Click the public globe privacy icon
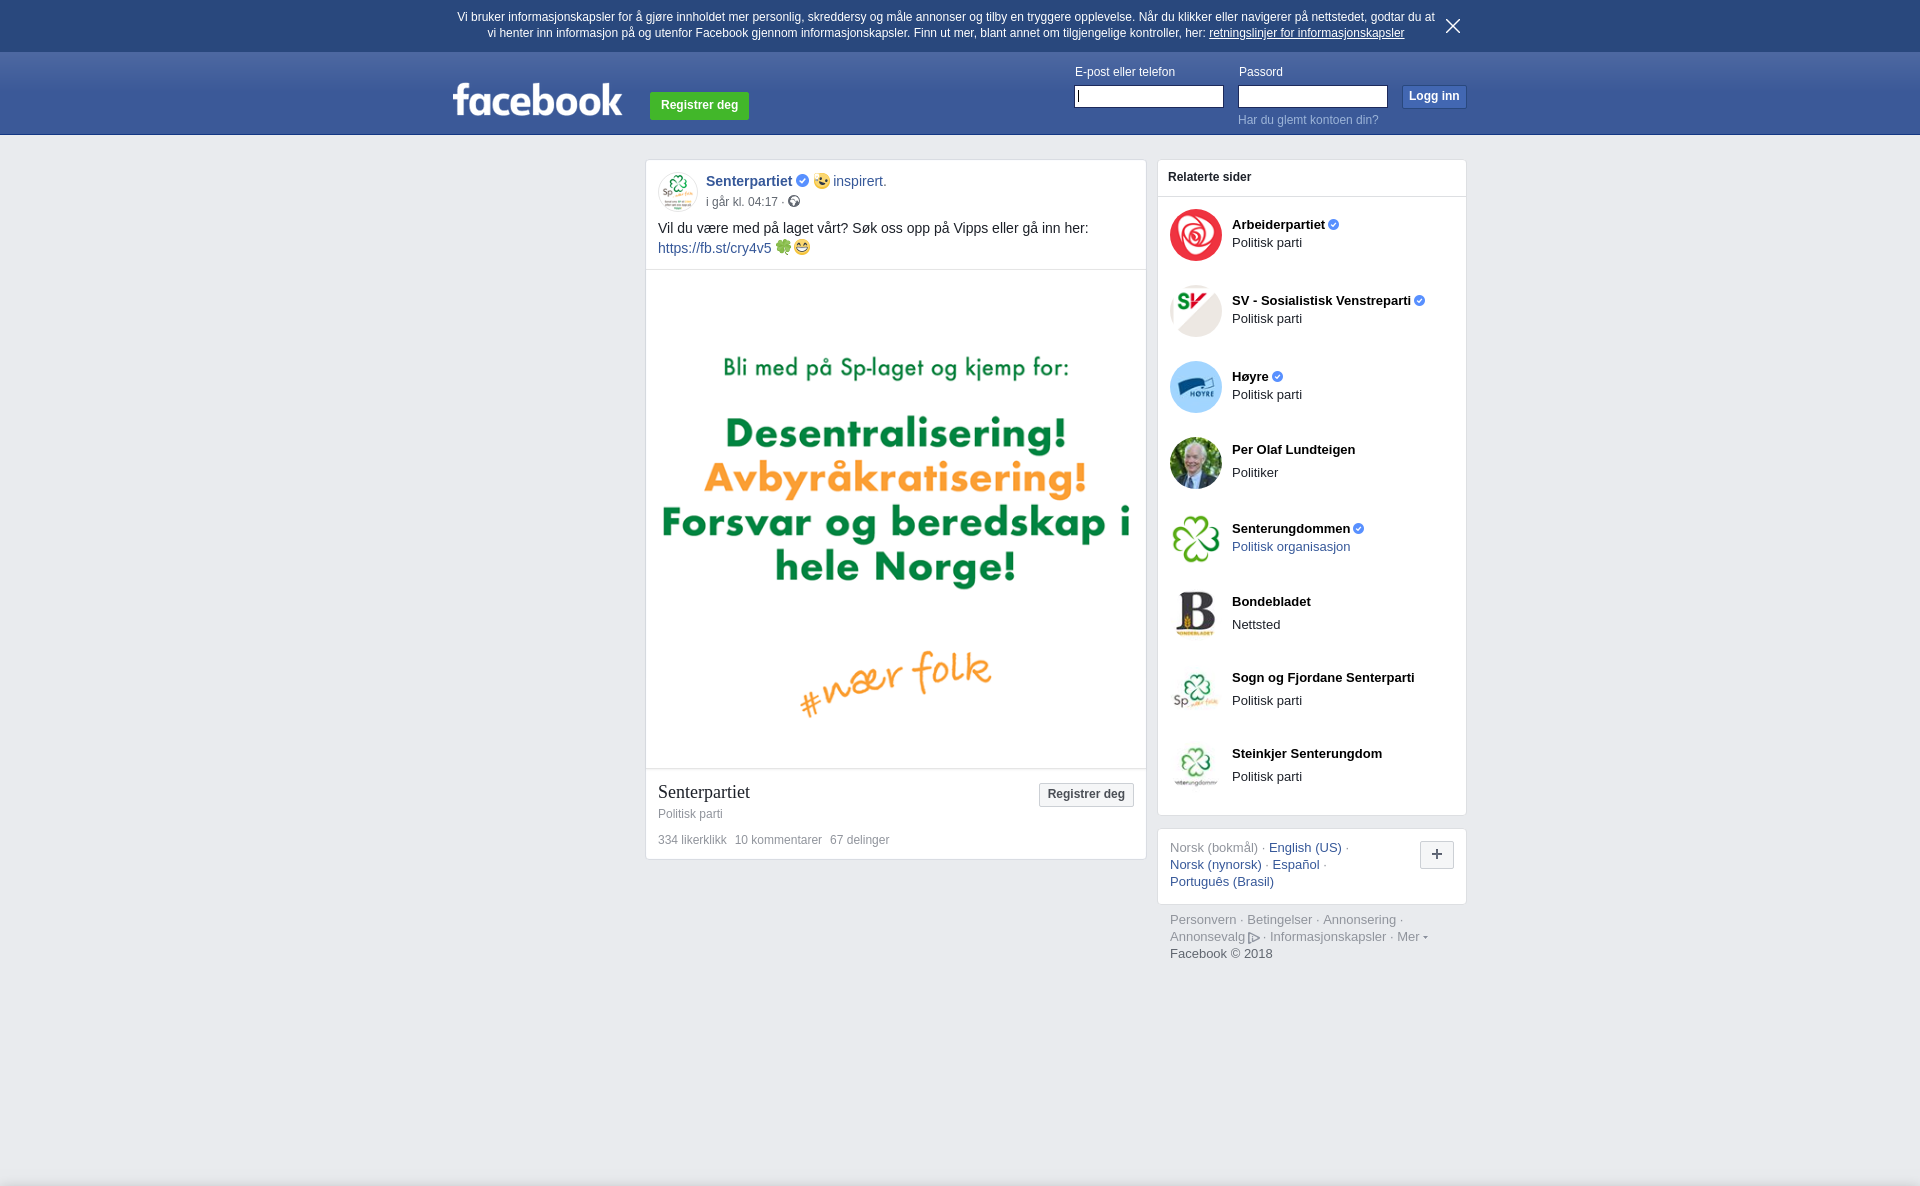Viewport: 1920px width, 1186px height. tap(794, 202)
